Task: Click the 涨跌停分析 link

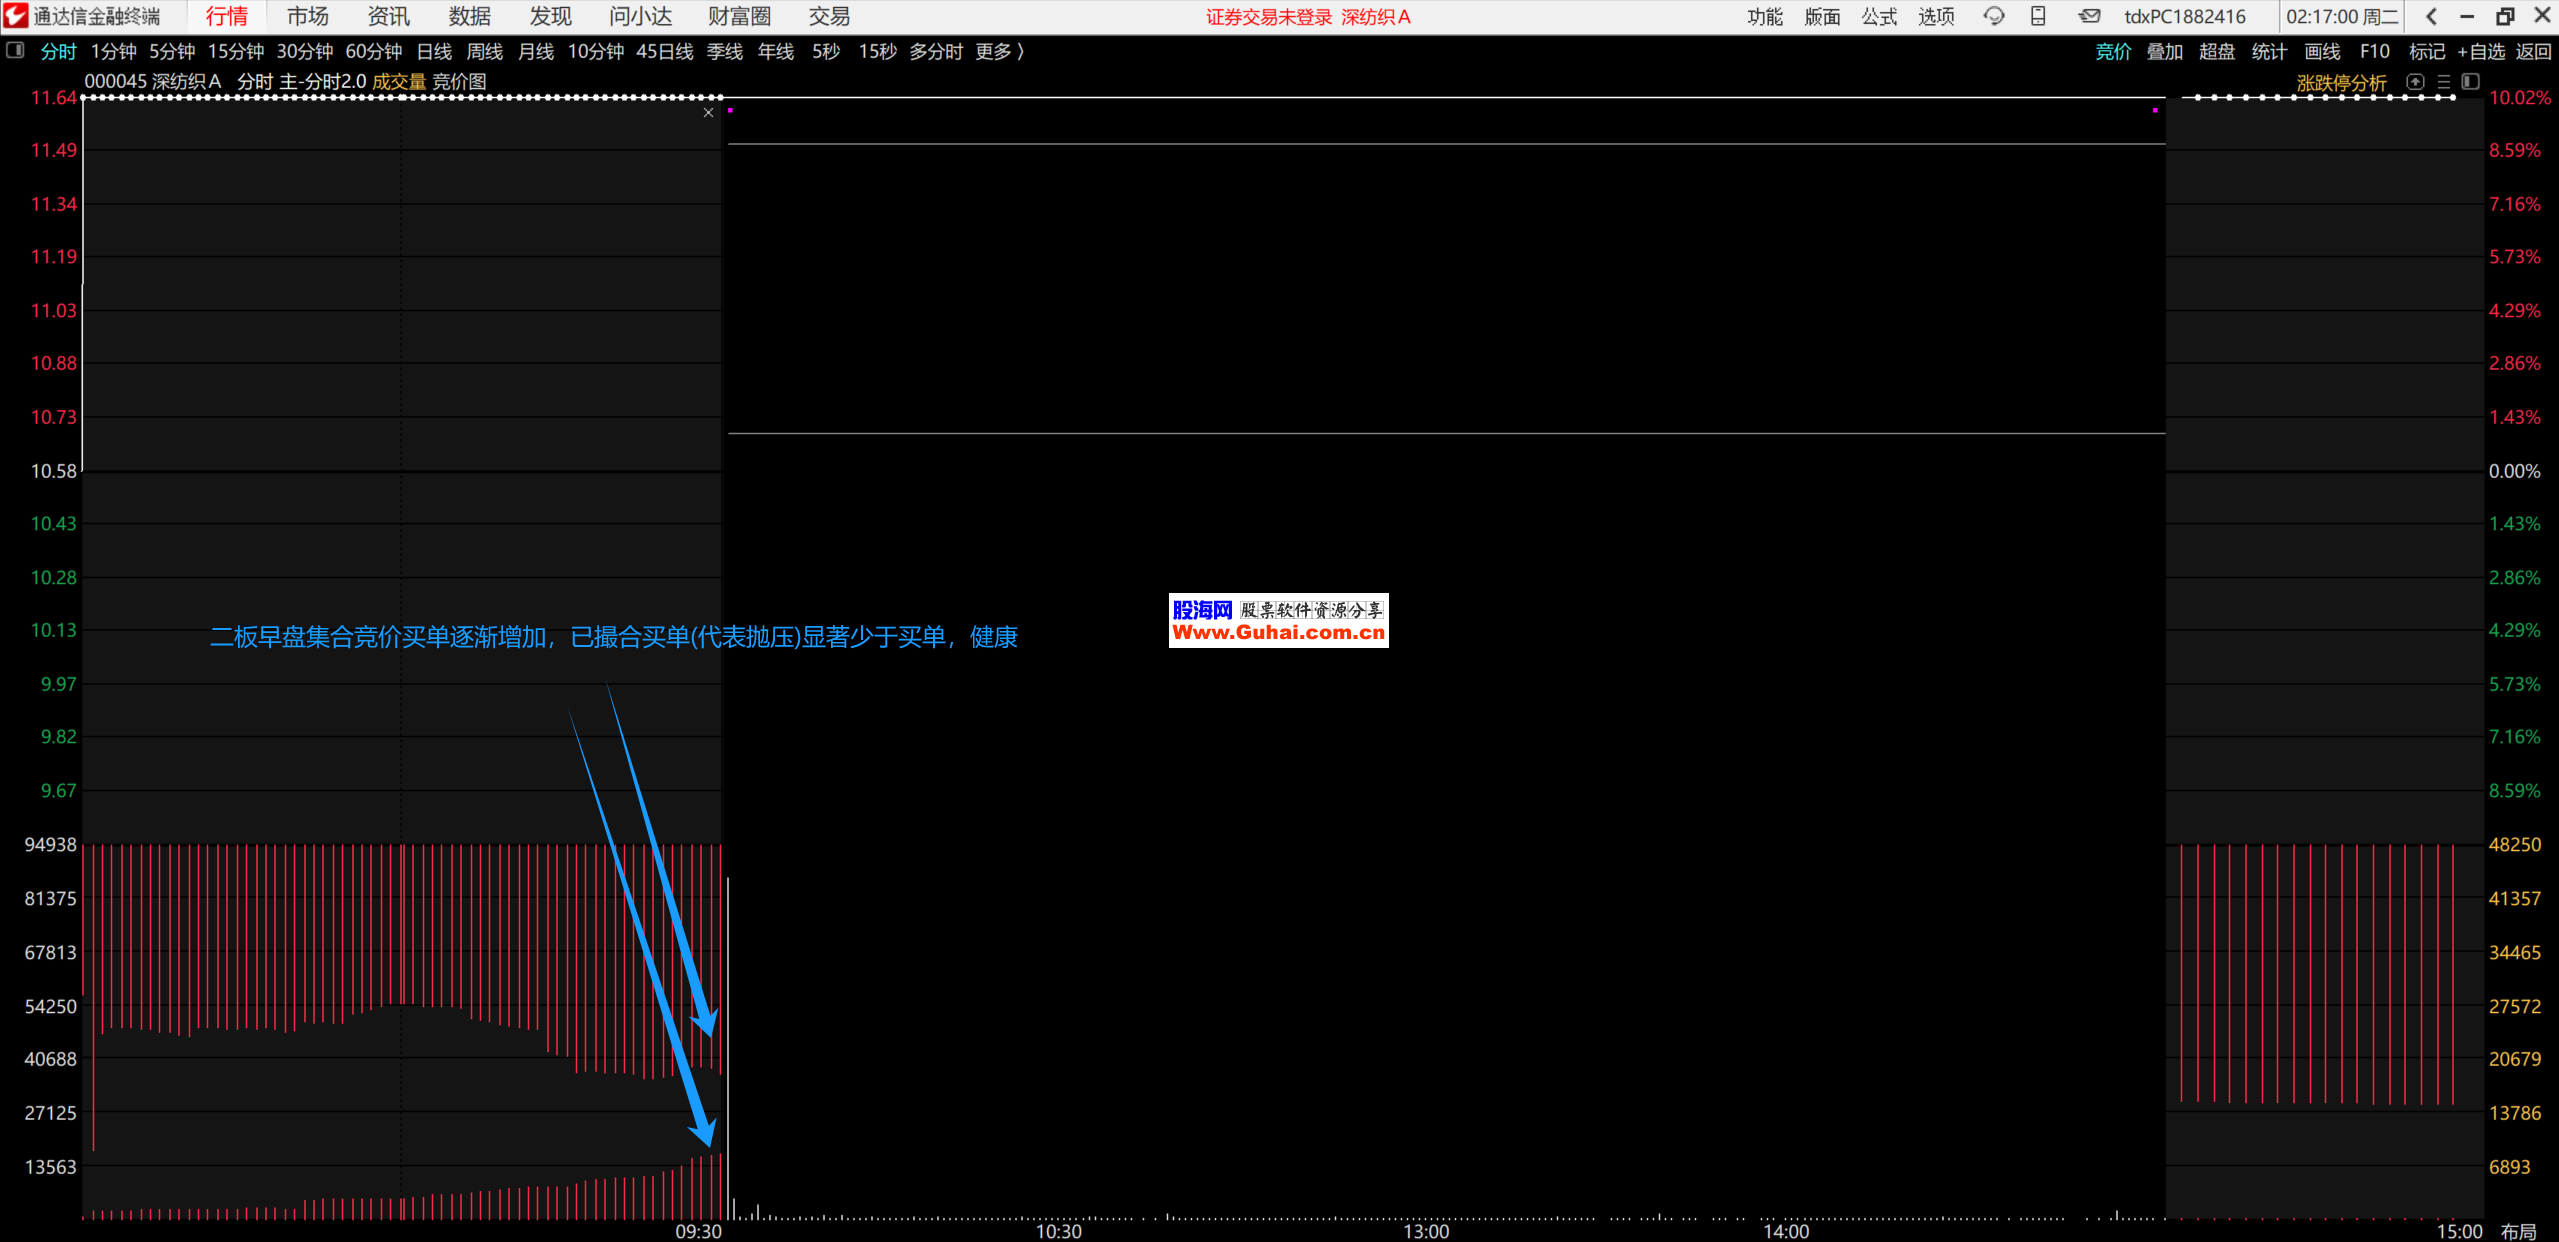Action: [x=2341, y=83]
